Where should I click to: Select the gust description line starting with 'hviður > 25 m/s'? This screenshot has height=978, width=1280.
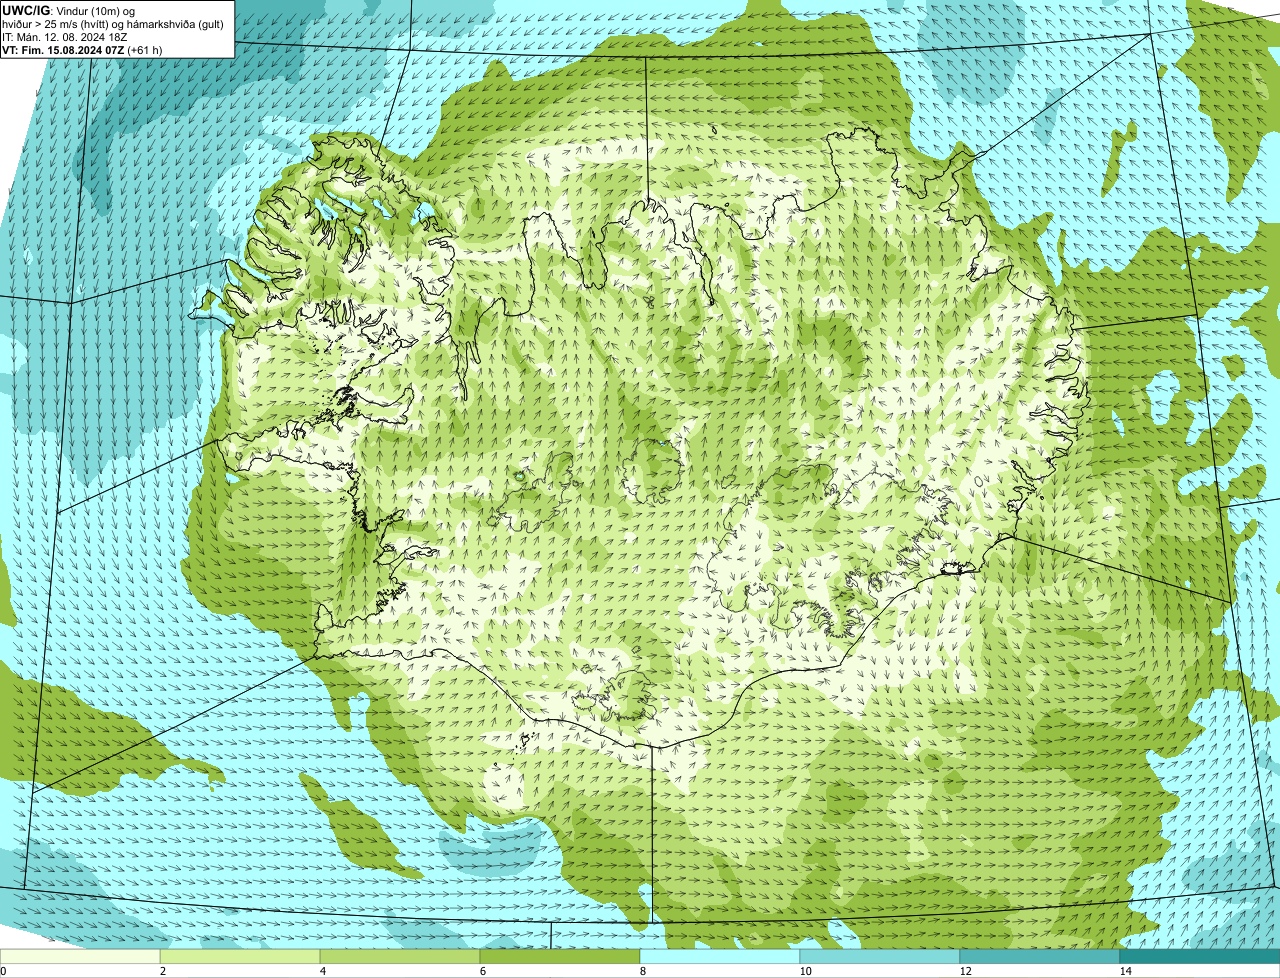[113, 23]
